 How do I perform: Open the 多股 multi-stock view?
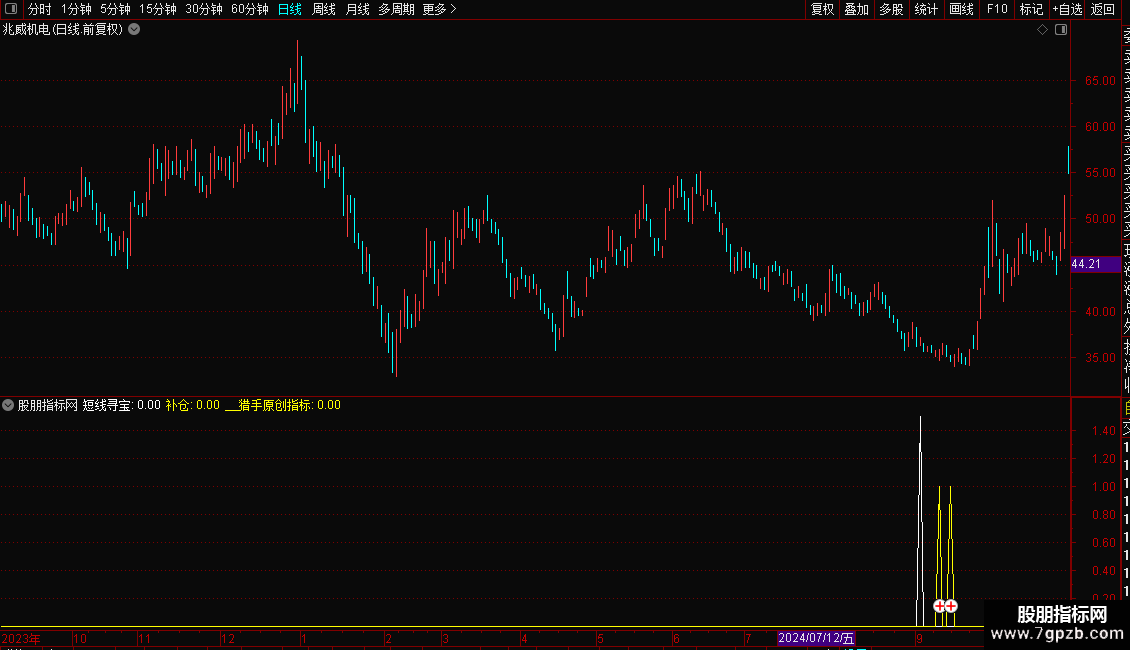point(891,9)
